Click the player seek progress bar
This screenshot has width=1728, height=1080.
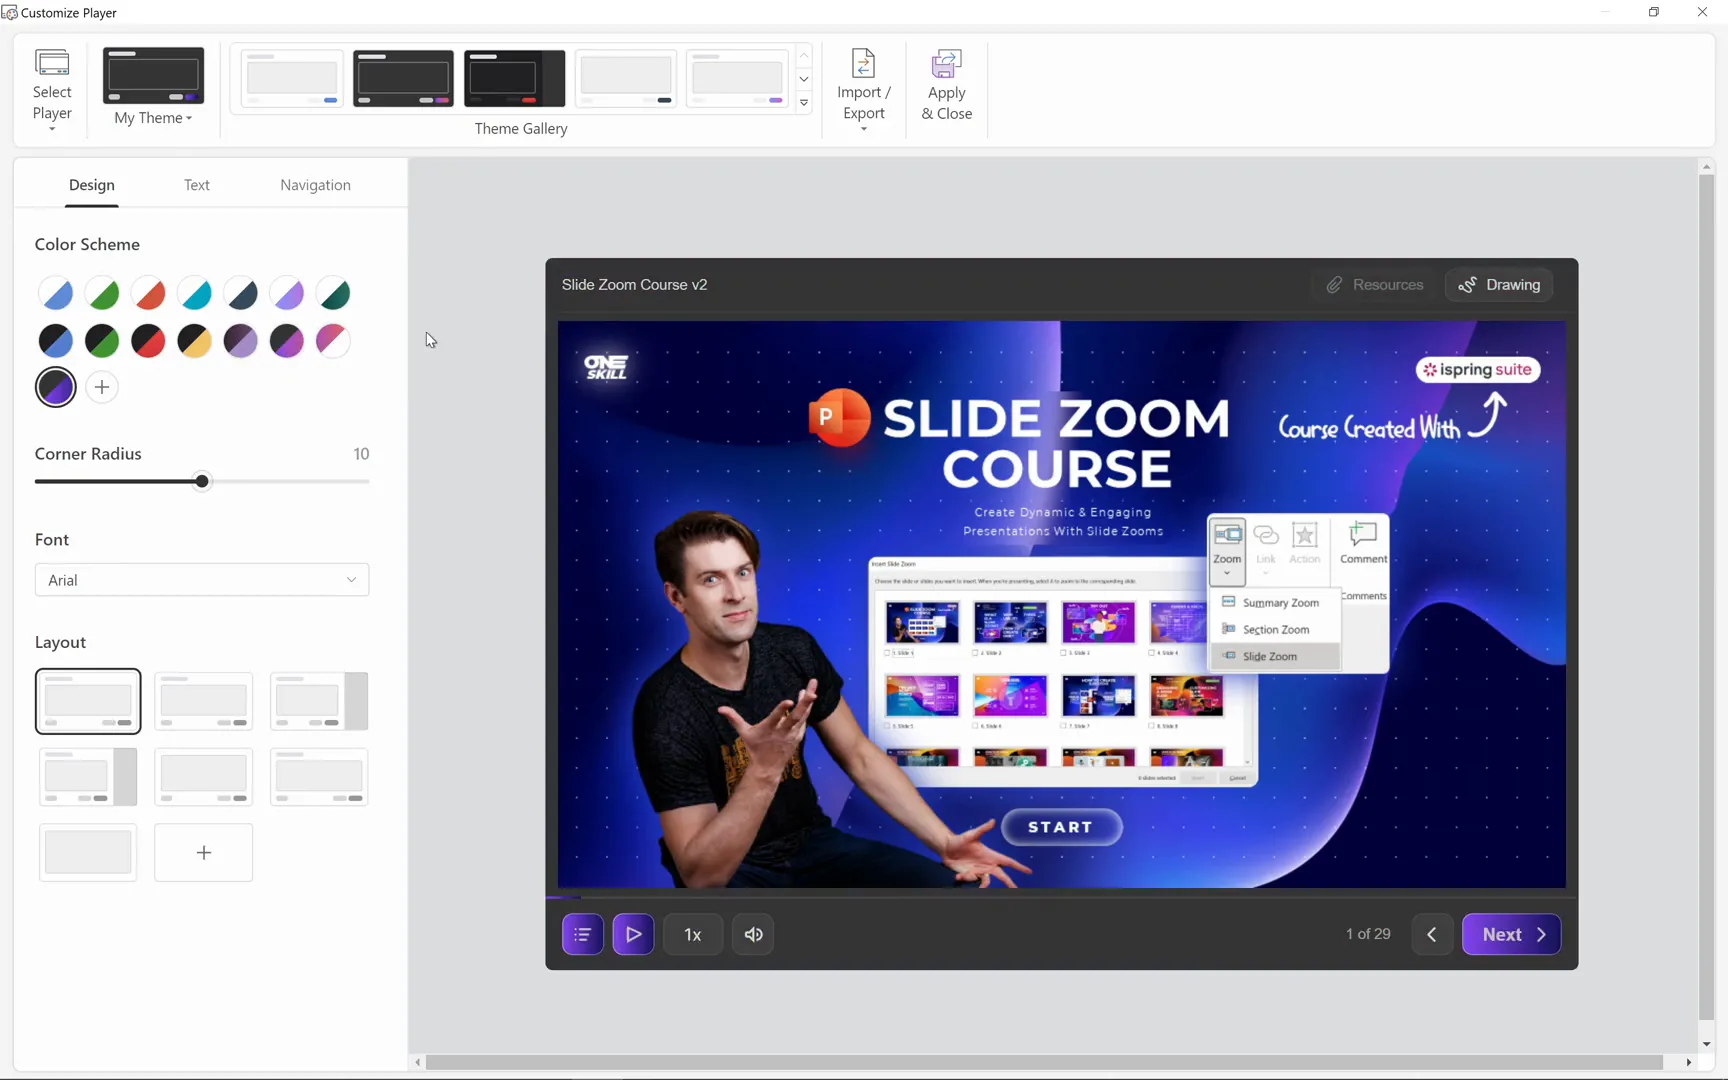[x=1062, y=897]
